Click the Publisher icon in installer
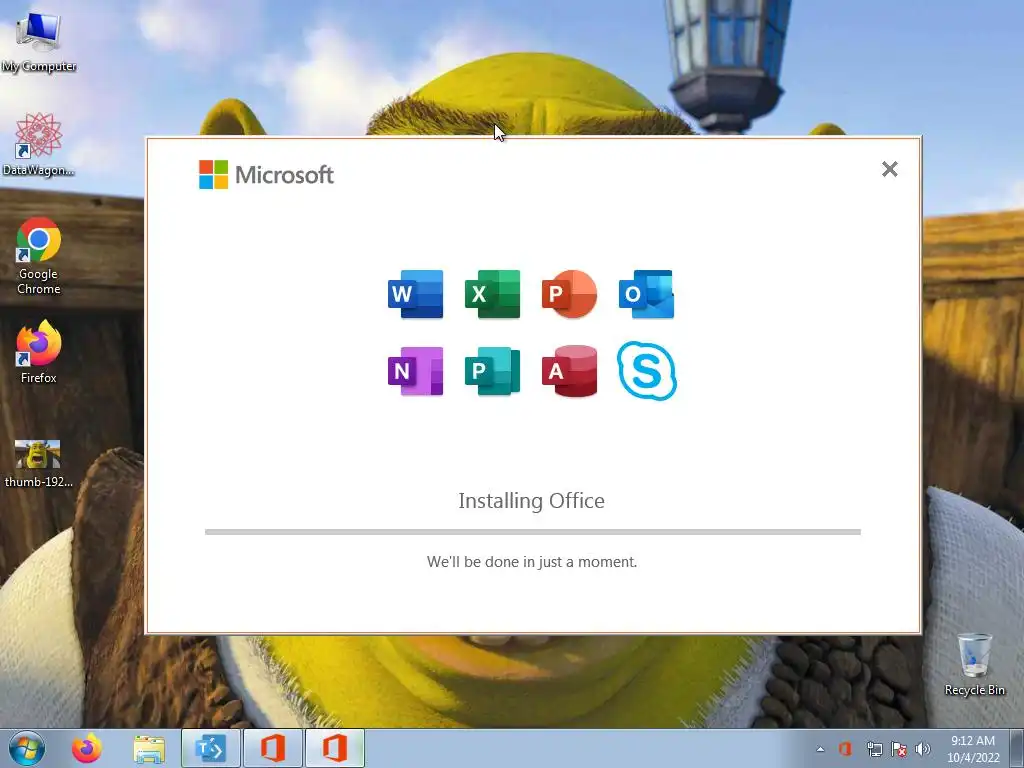 pyautogui.click(x=492, y=371)
